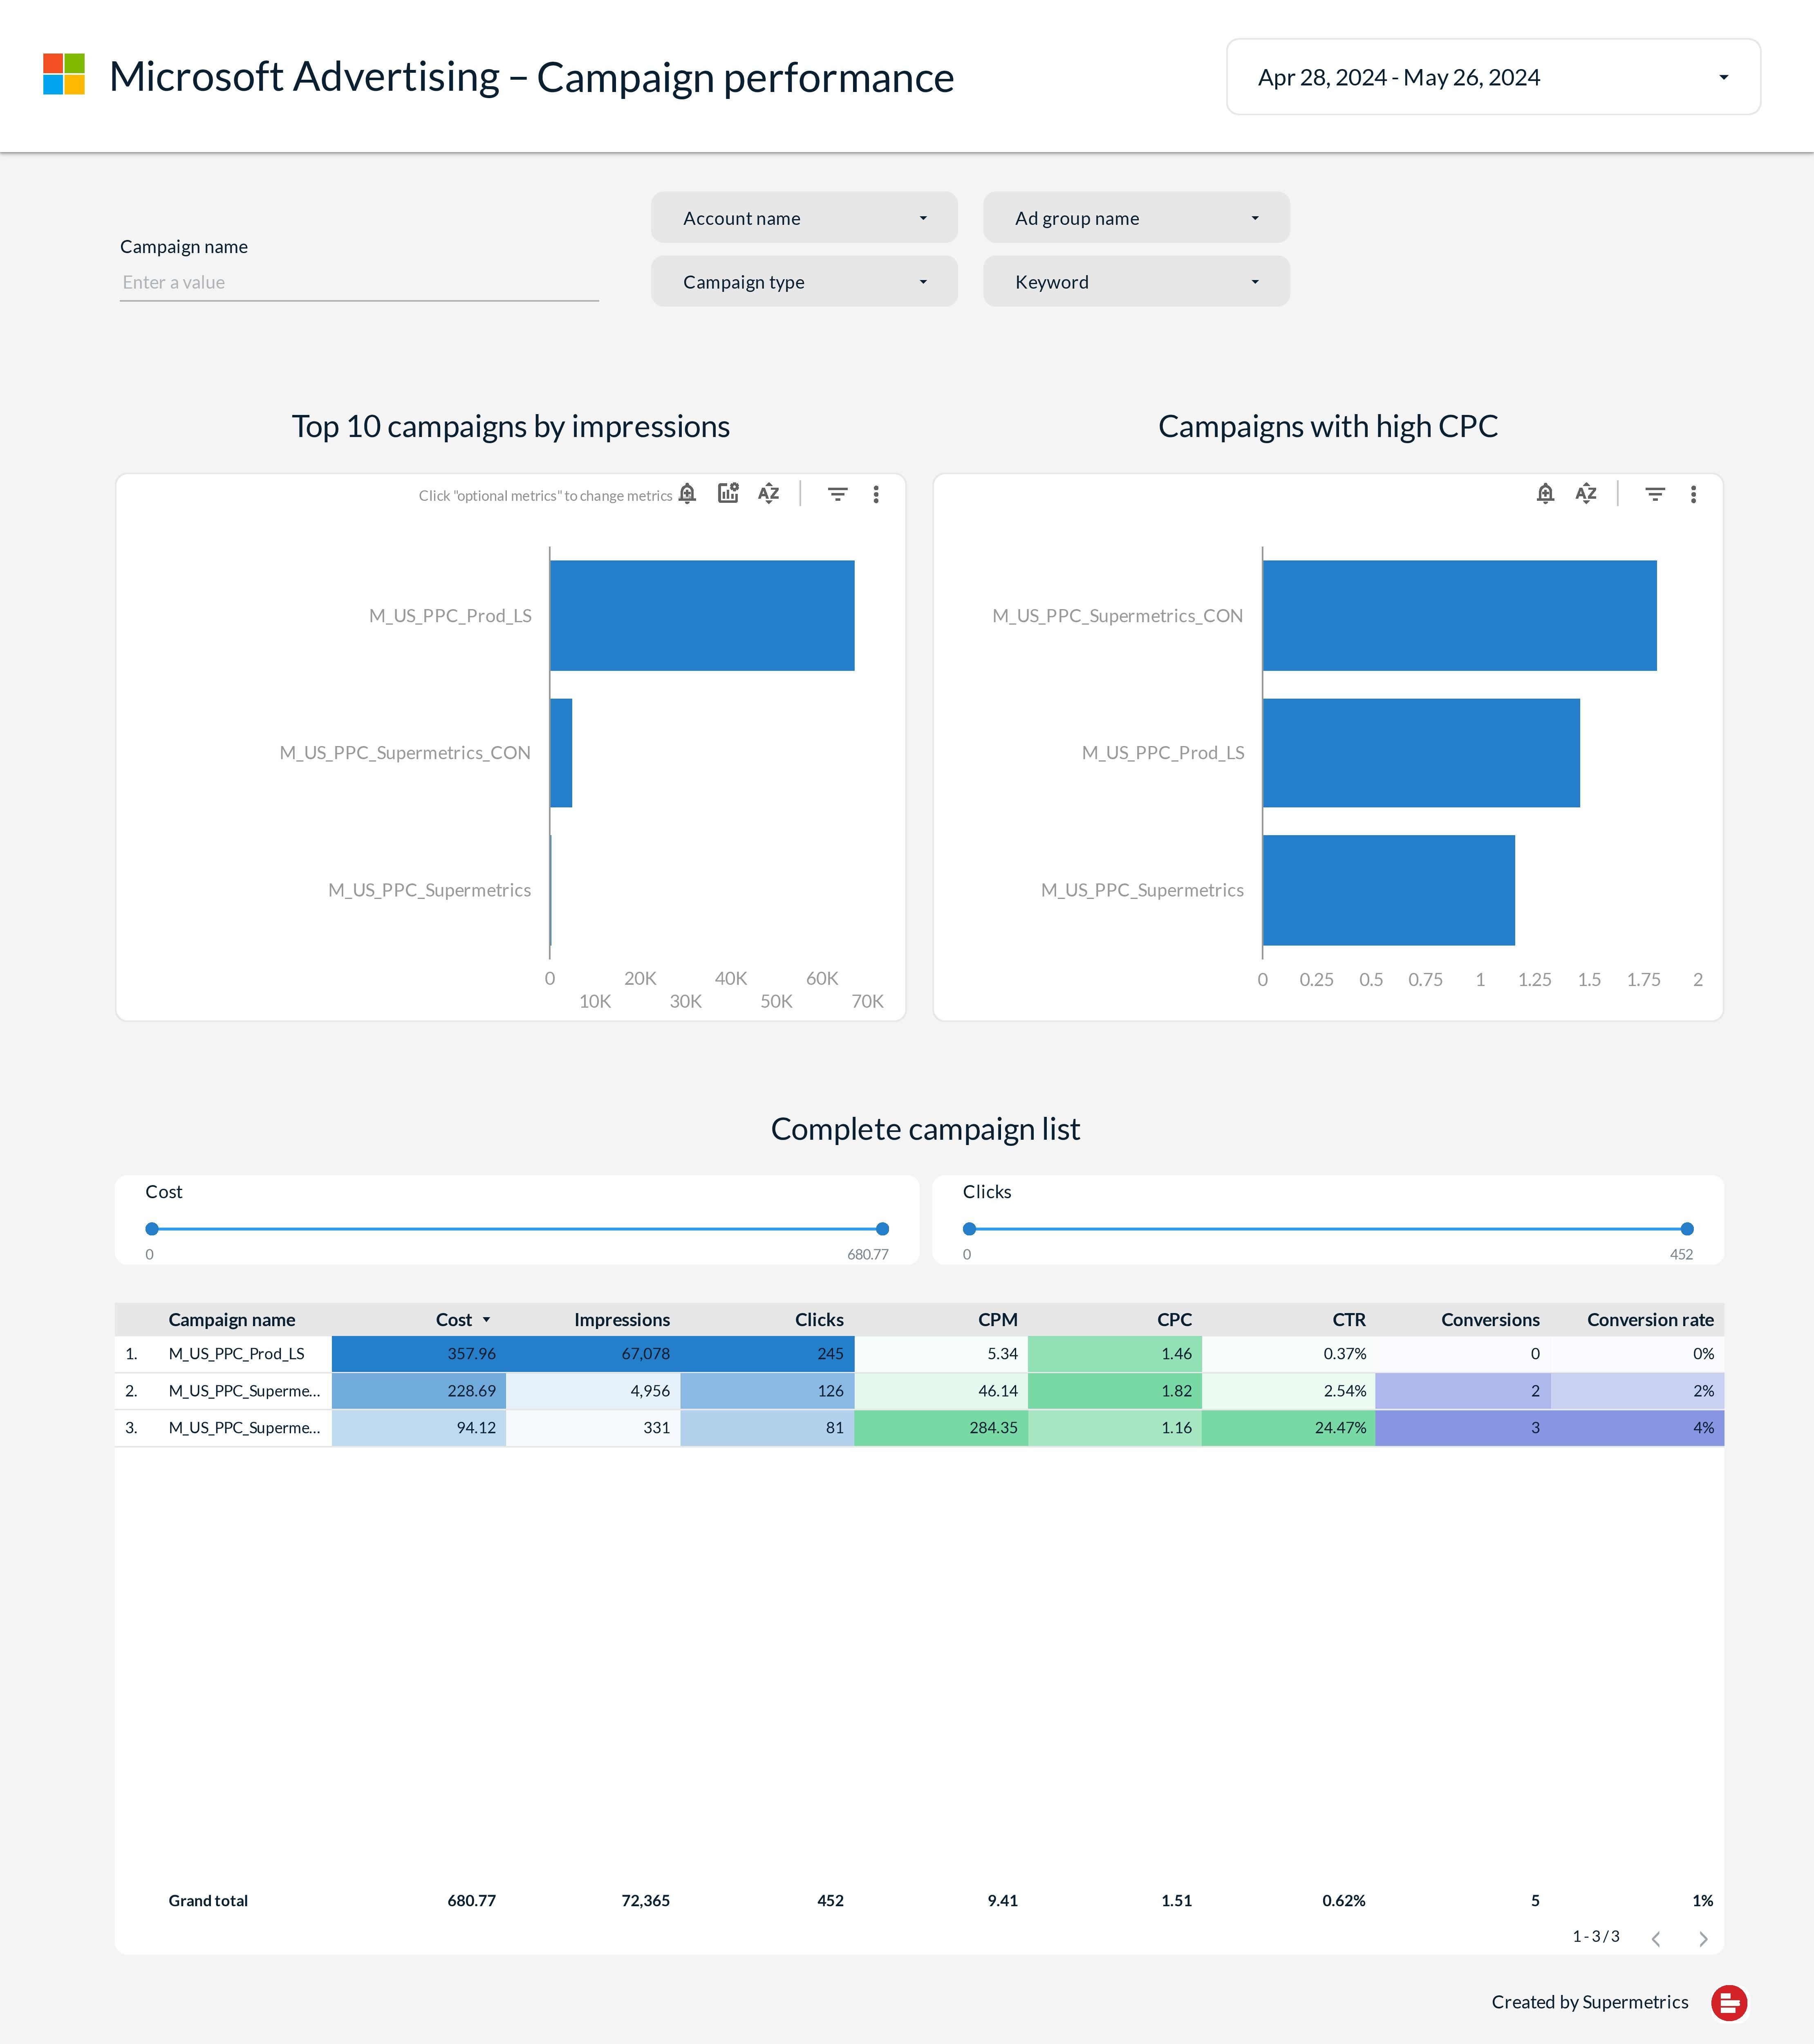Open optional metrics icon on impressions chart

pyautogui.click(x=728, y=493)
